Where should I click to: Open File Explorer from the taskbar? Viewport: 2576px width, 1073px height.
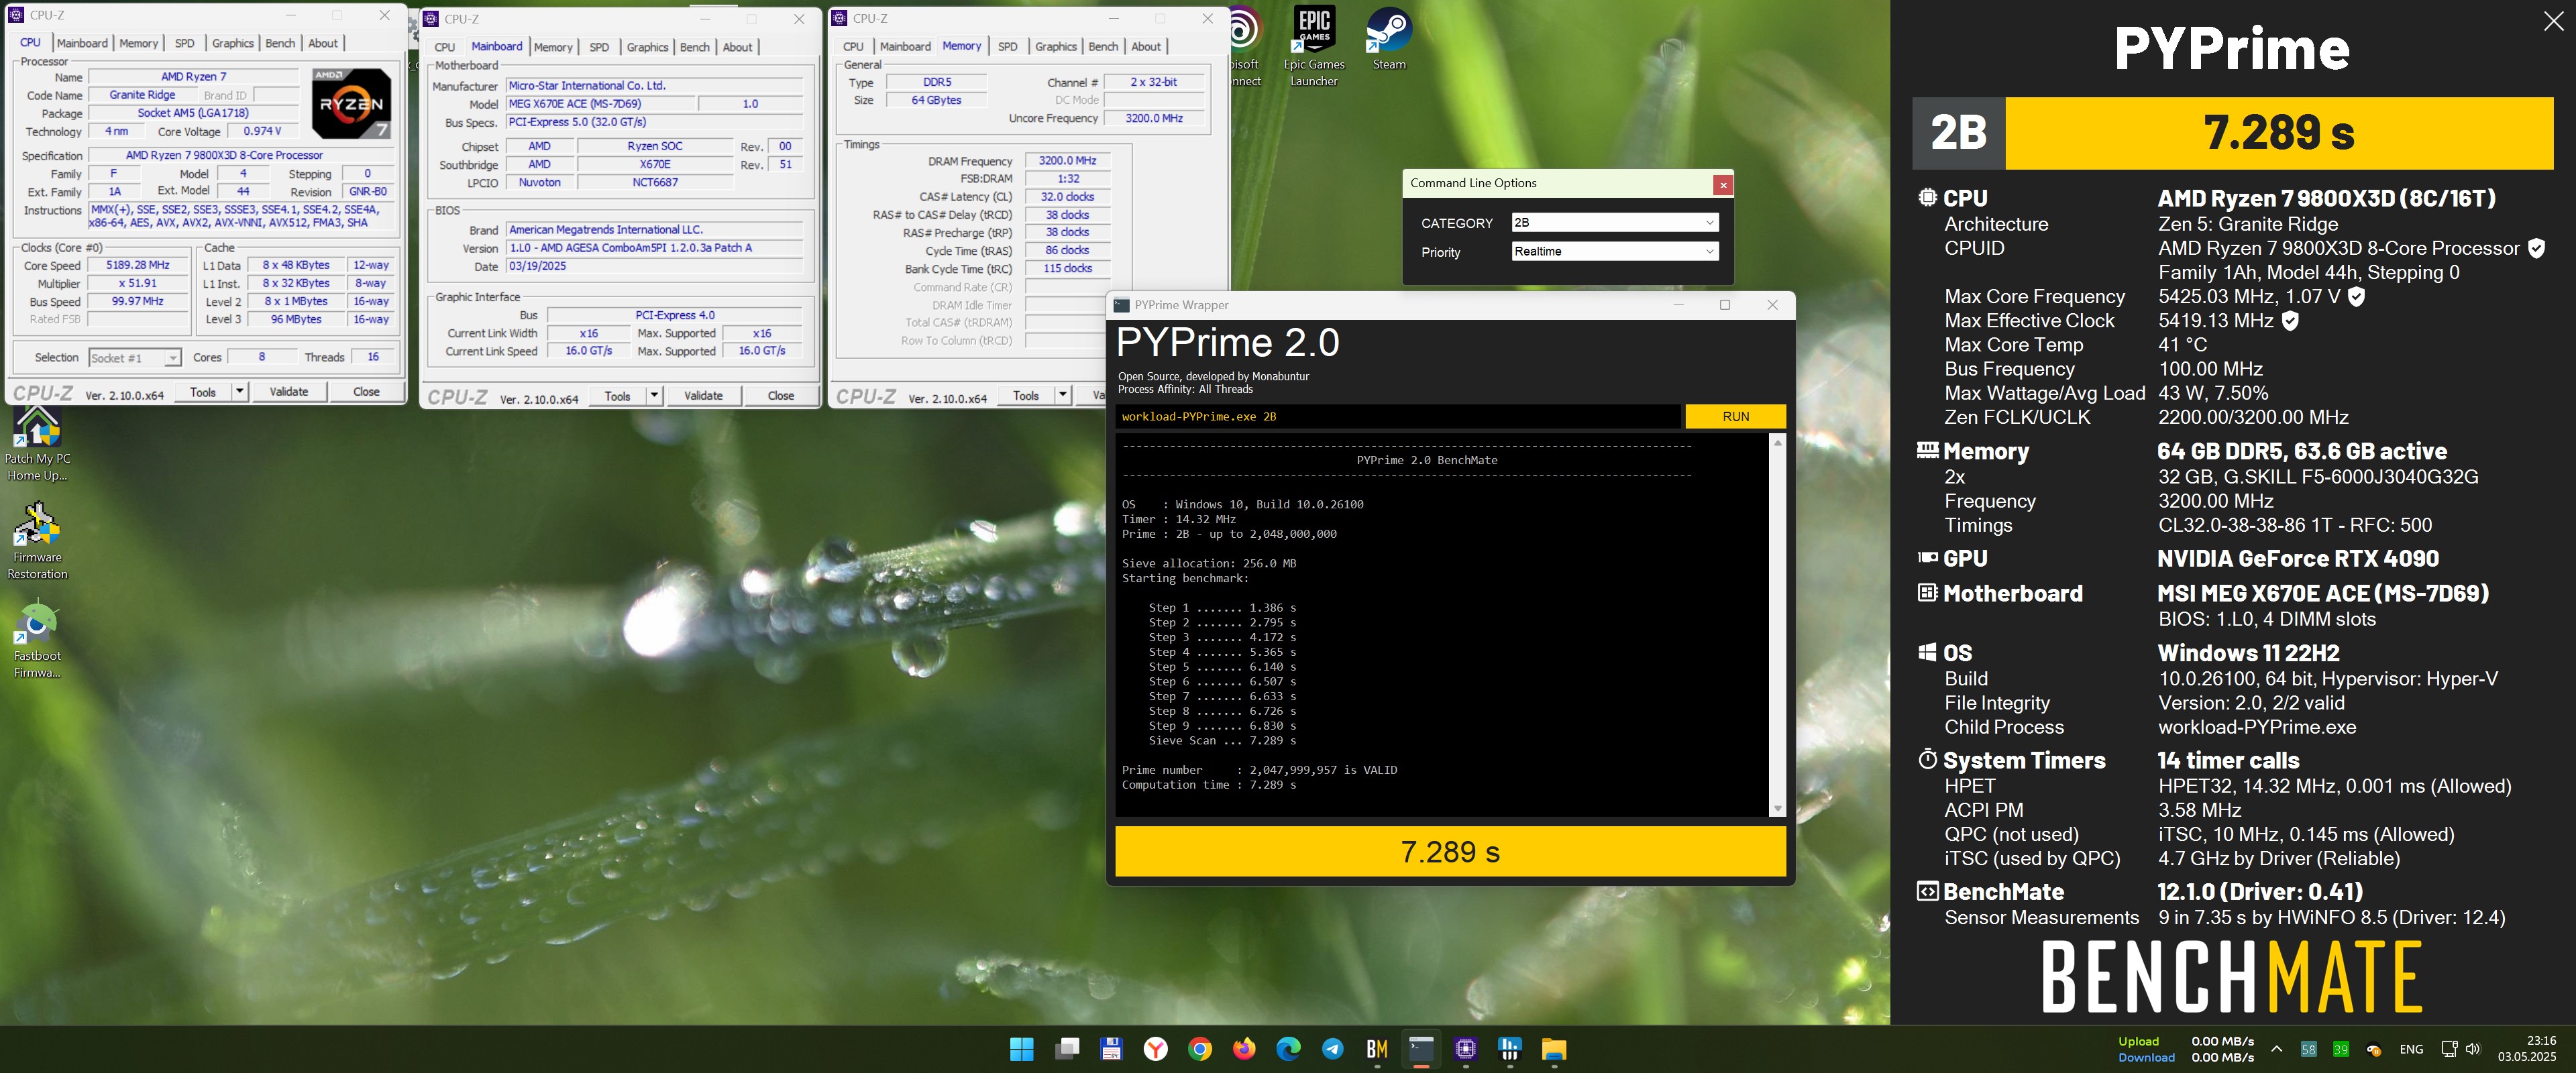1553,1049
